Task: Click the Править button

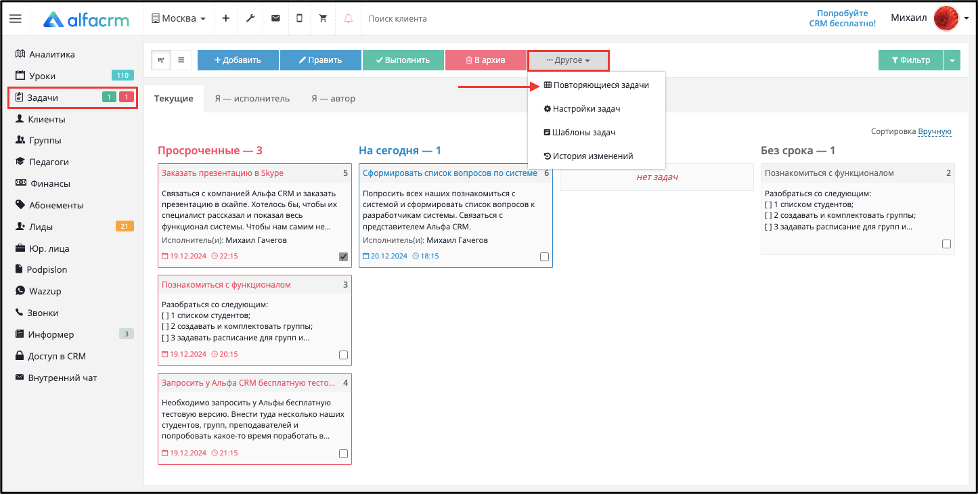Action: (x=320, y=61)
